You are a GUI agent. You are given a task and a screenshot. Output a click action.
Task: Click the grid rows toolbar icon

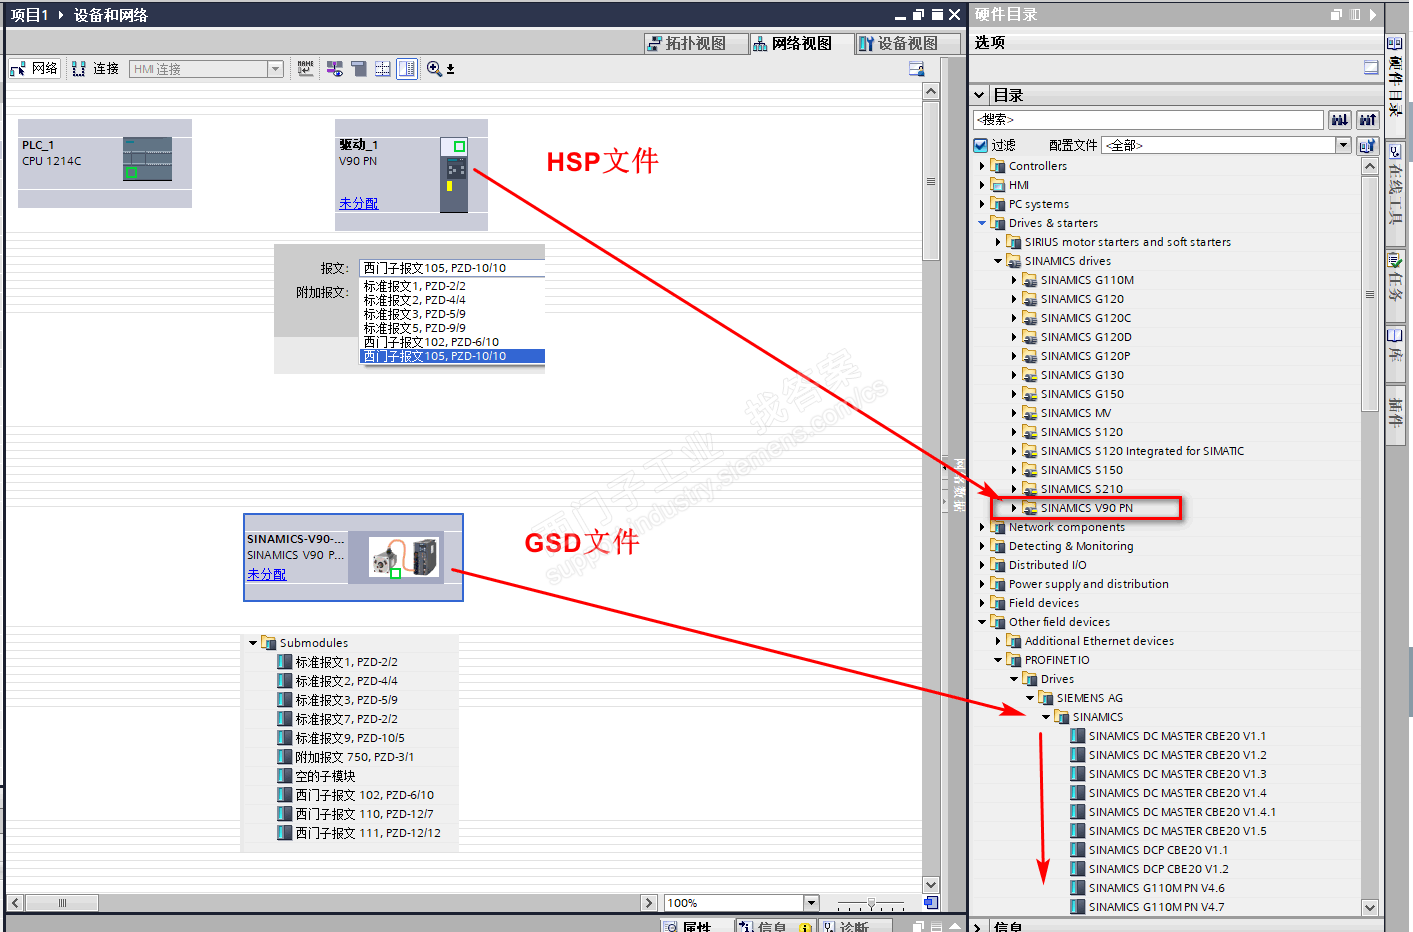(x=383, y=69)
